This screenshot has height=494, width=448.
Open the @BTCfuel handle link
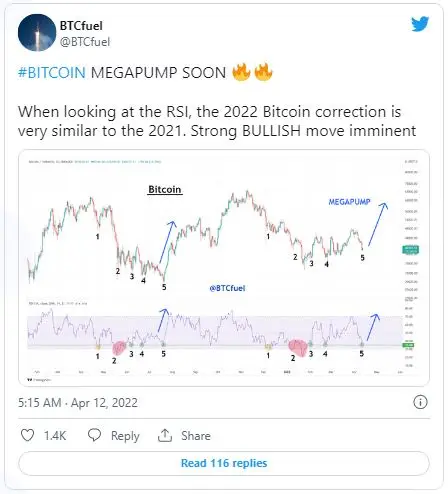pyautogui.click(x=85, y=42)
